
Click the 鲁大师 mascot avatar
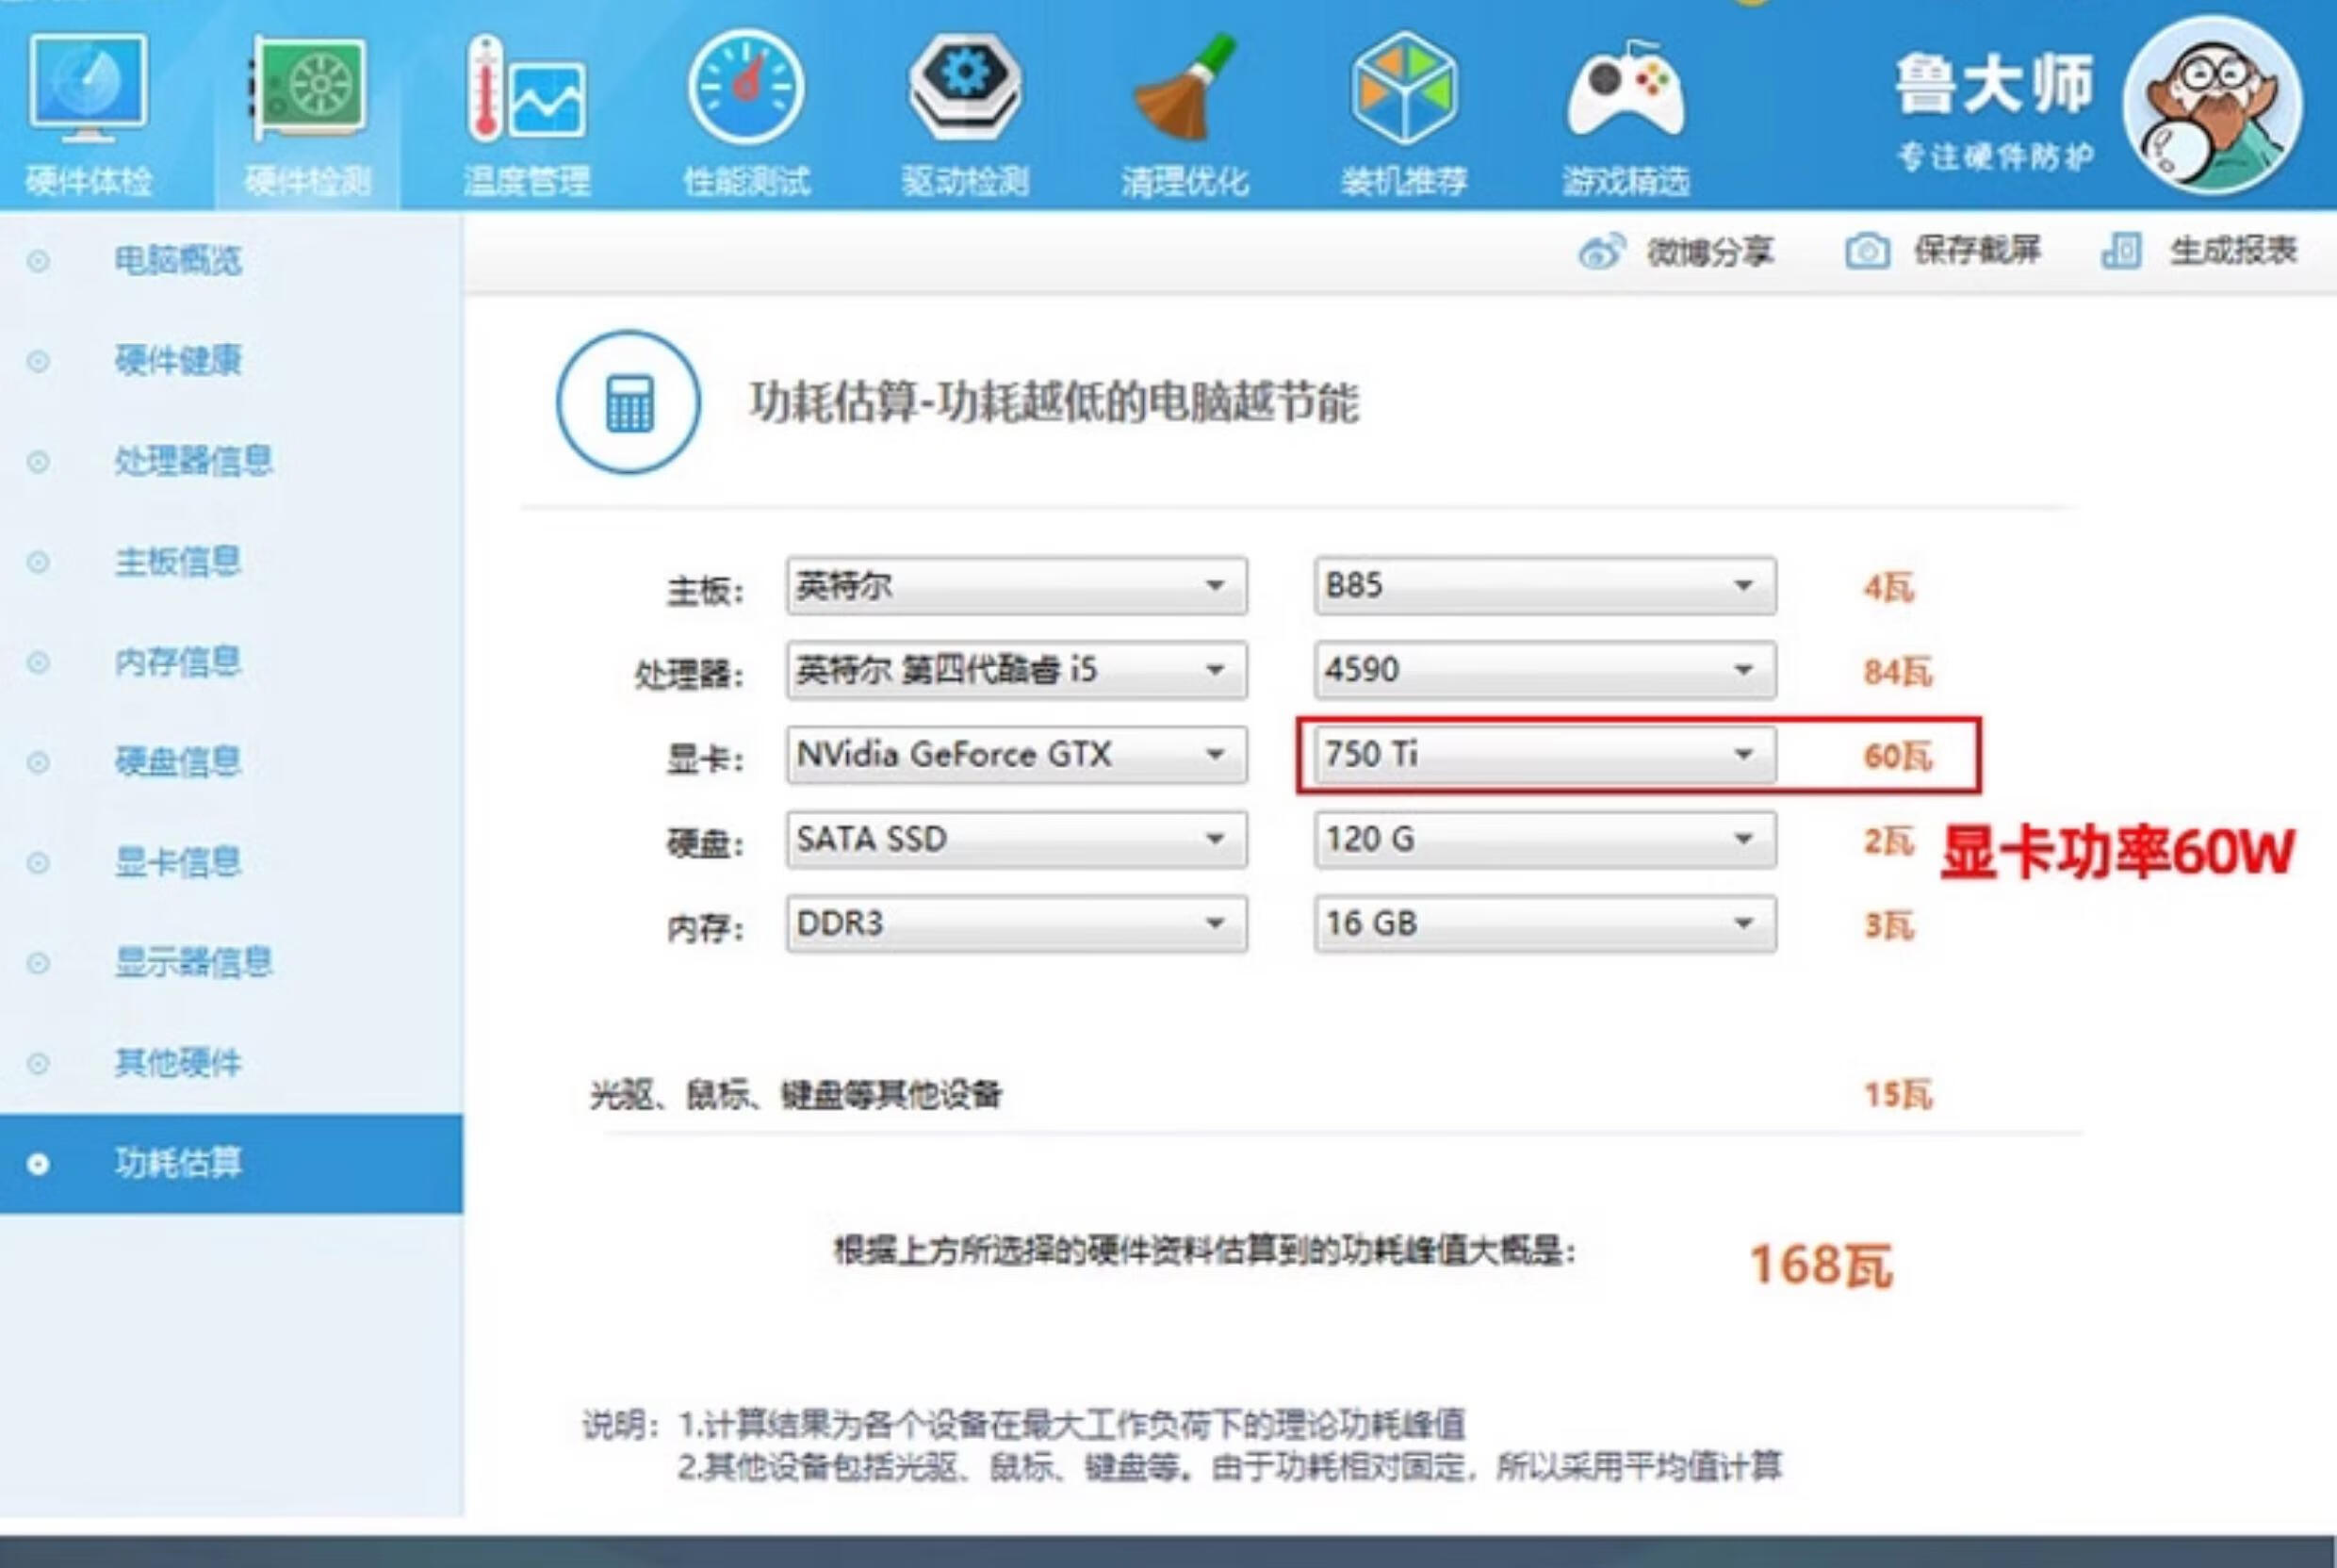(2212, 104)
